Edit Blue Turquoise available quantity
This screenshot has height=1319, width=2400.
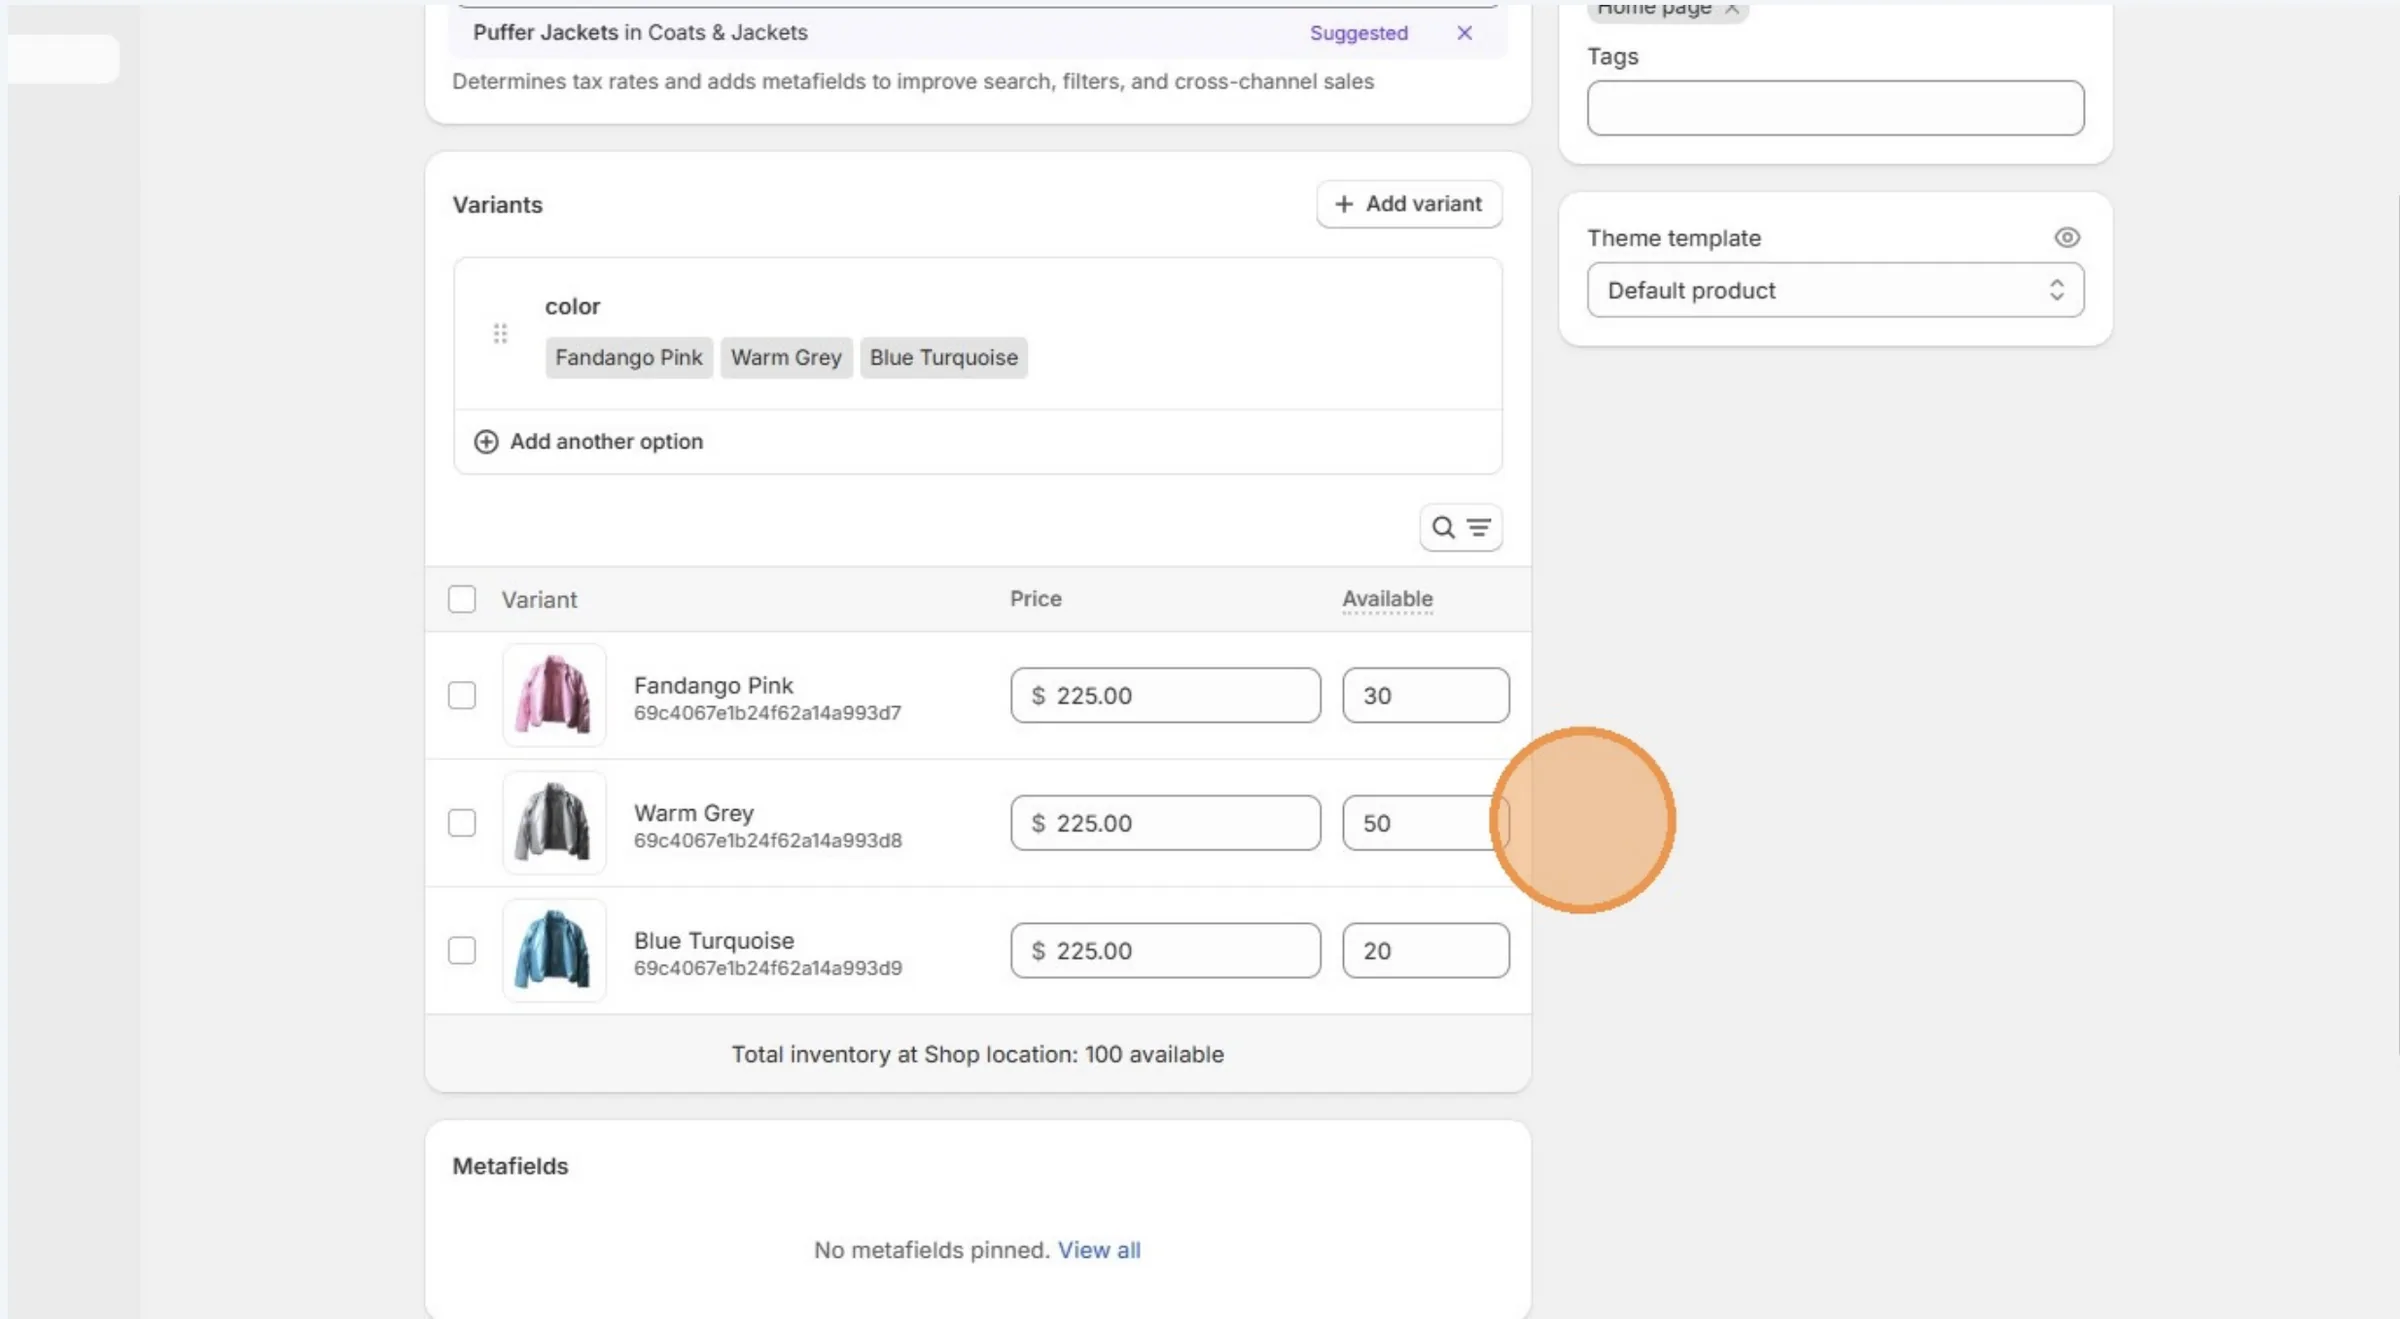point(1426,950)
